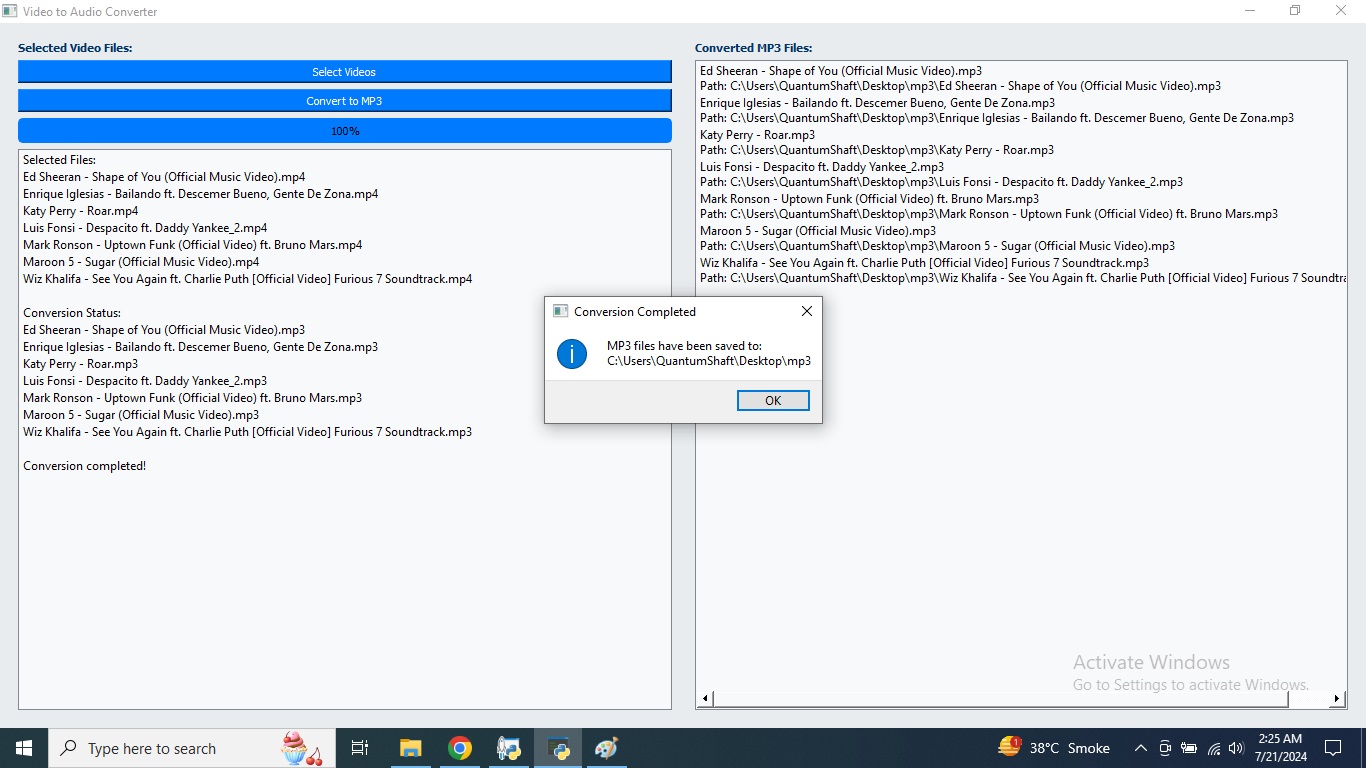
Task: Click the Select Videos button
Action: (344, 72)
